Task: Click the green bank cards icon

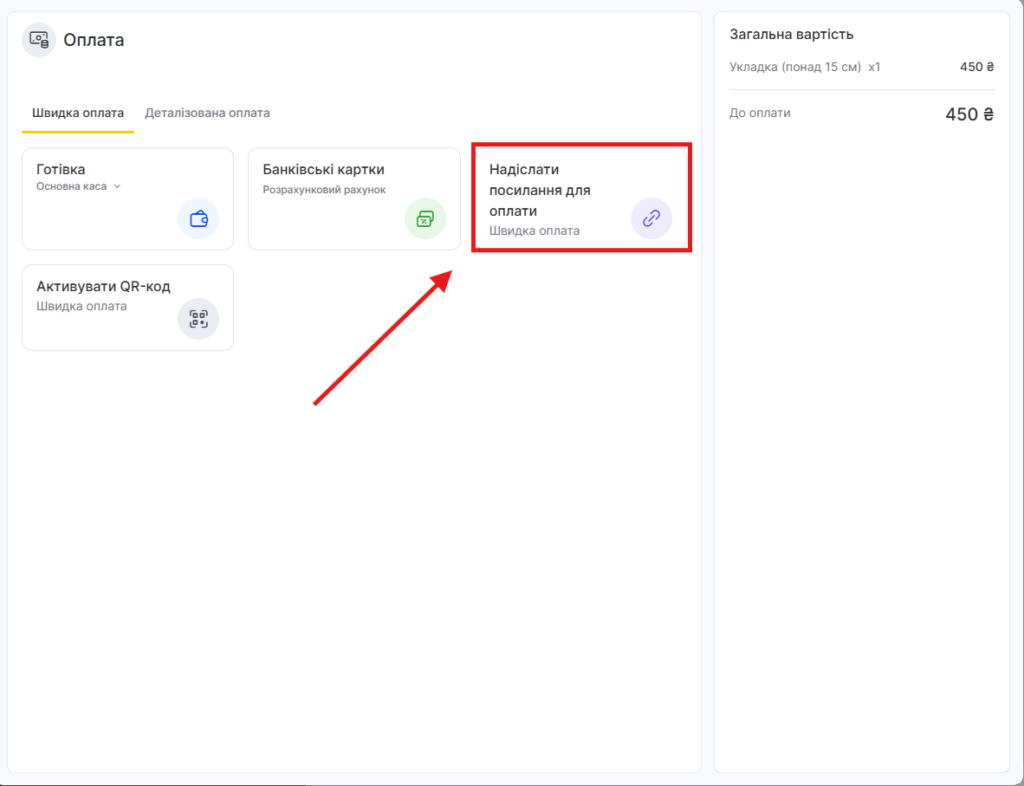Action: click(425, 218)
